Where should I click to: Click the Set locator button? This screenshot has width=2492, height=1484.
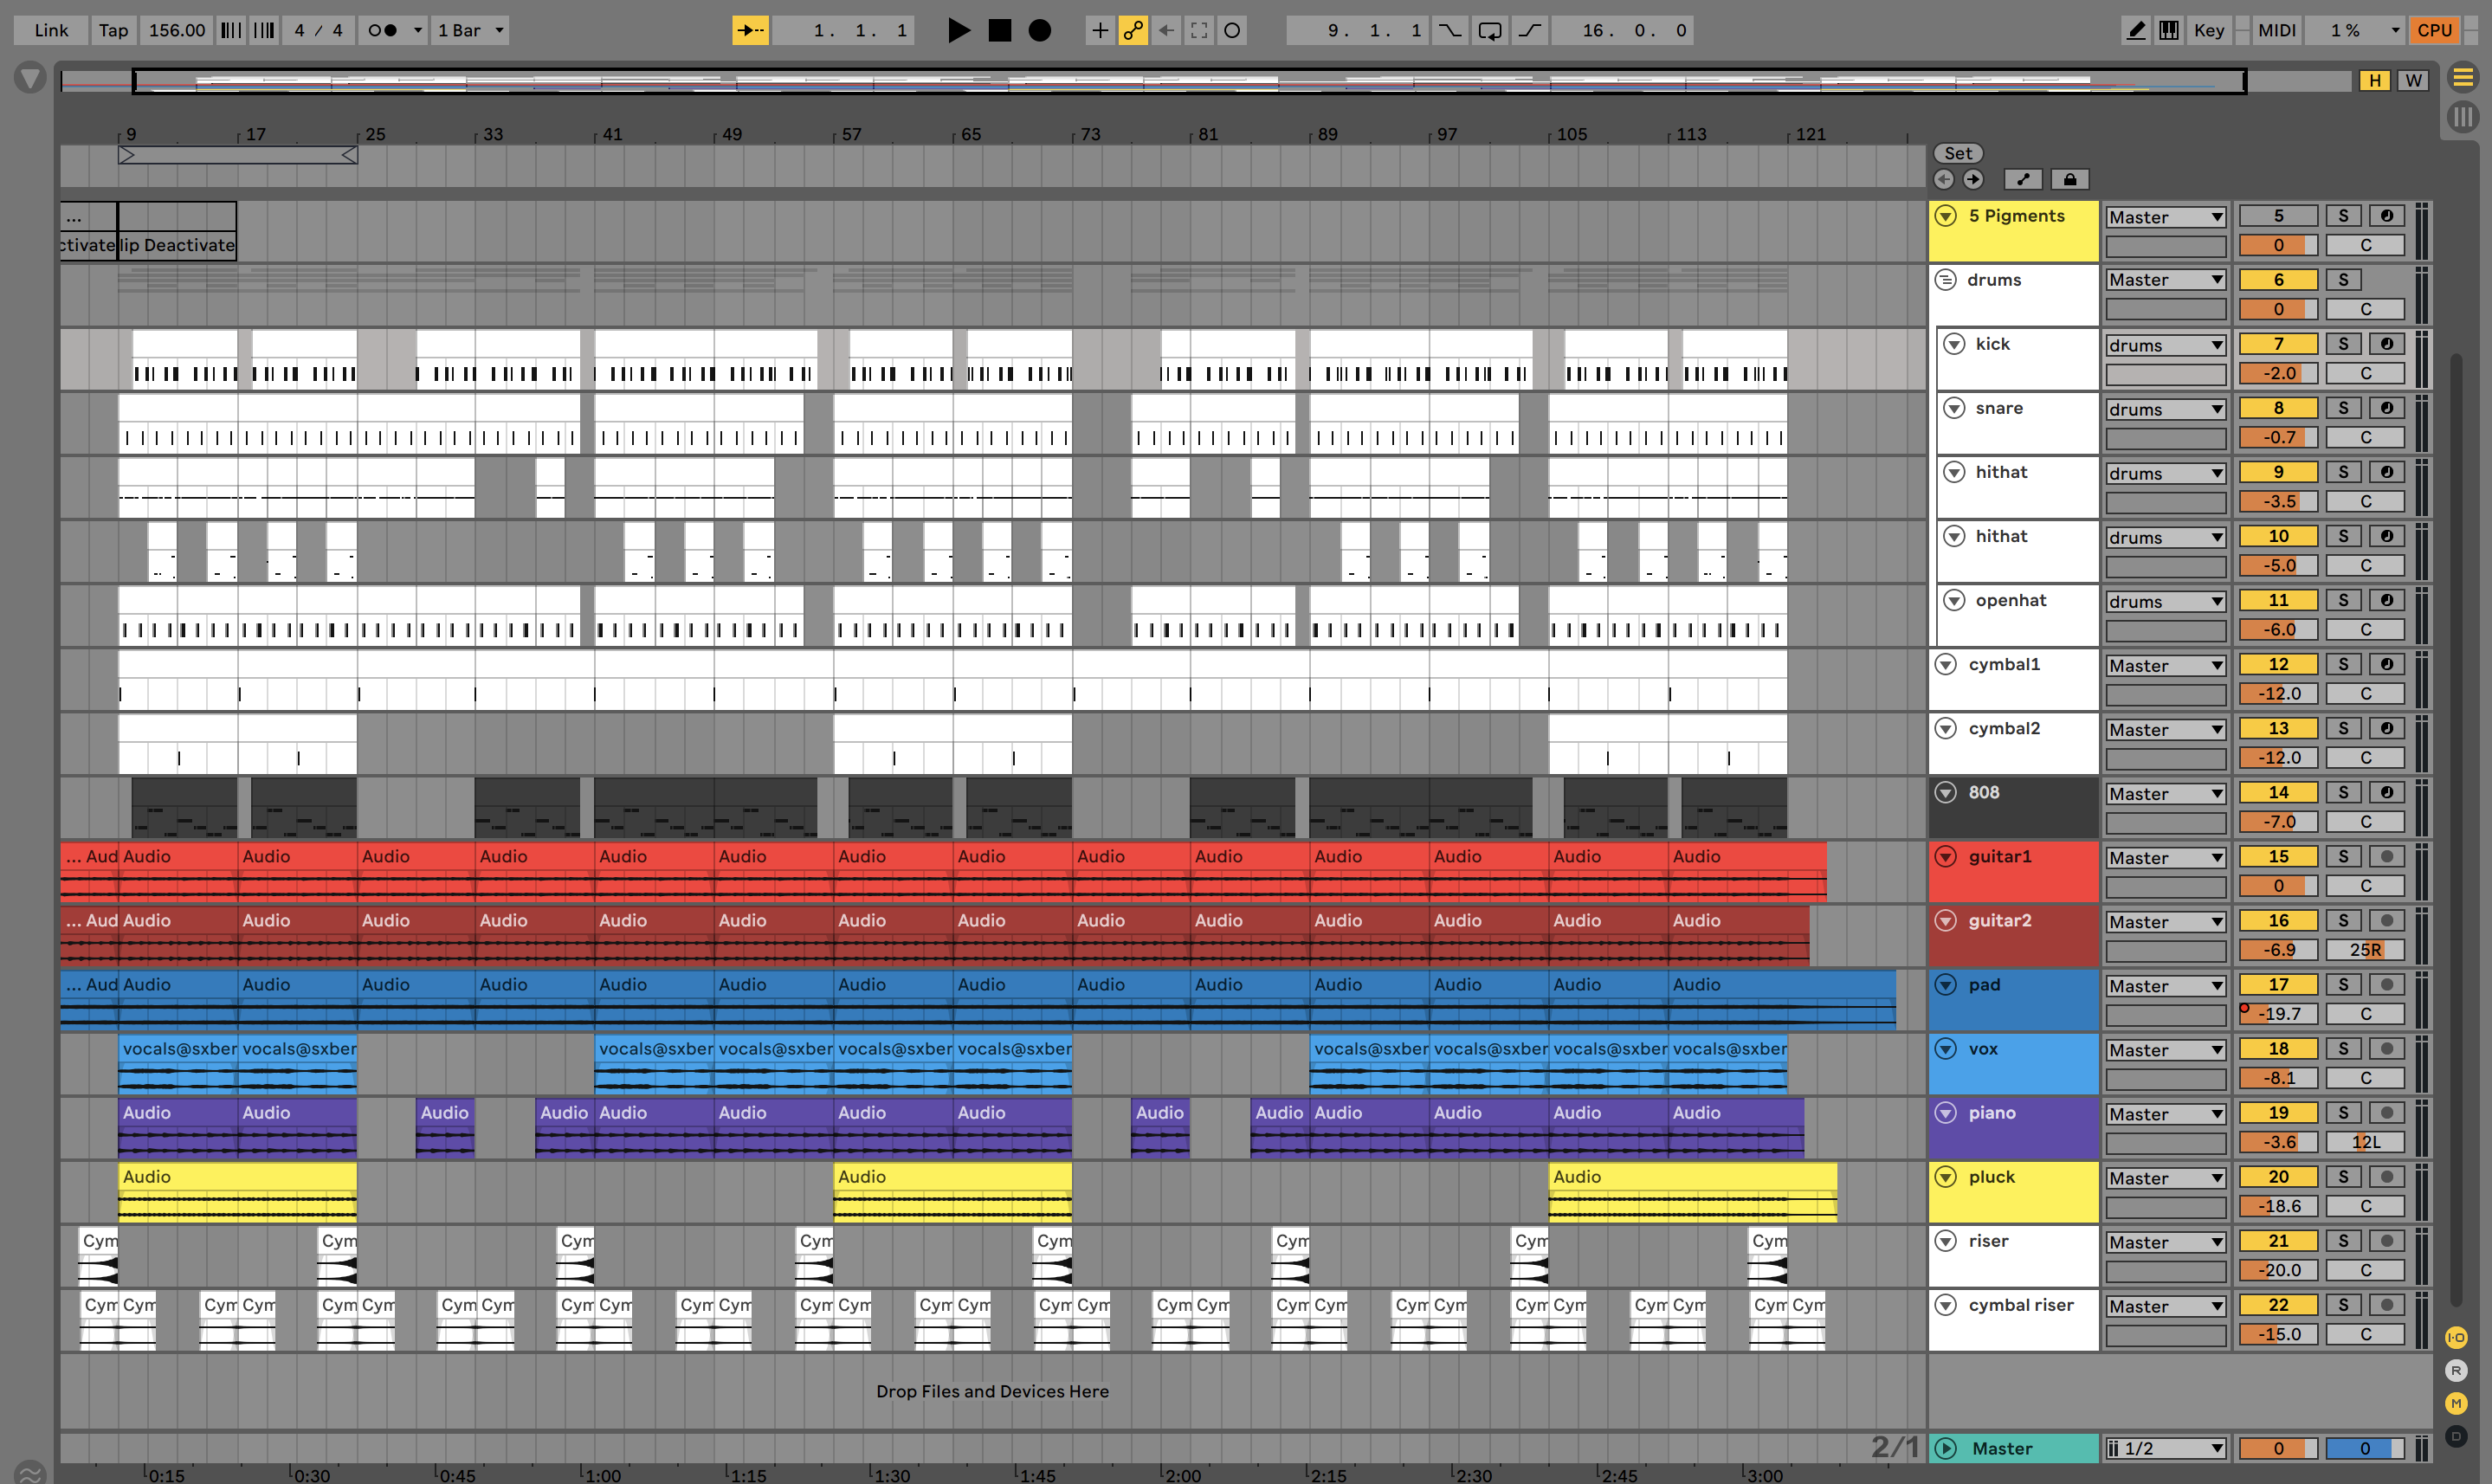pos(1957,153)
